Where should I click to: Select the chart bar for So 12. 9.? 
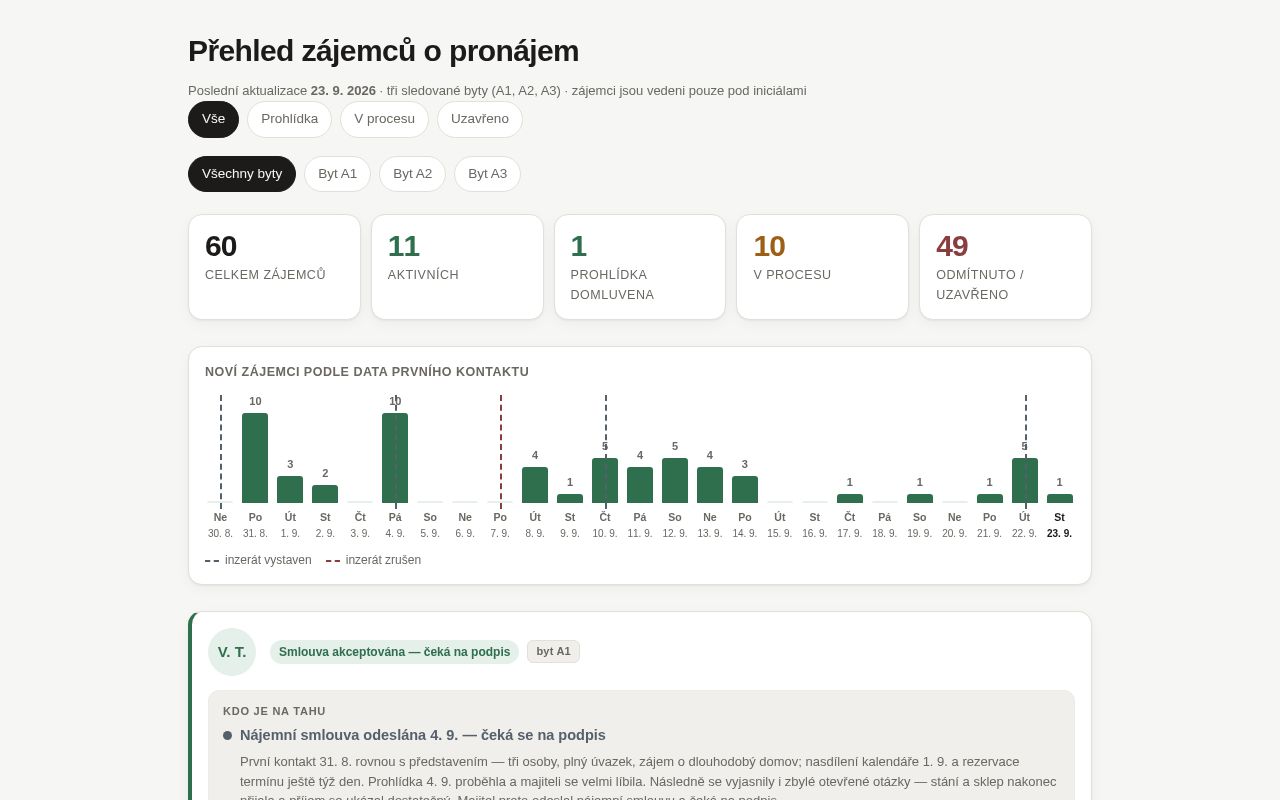pos(675,480)
